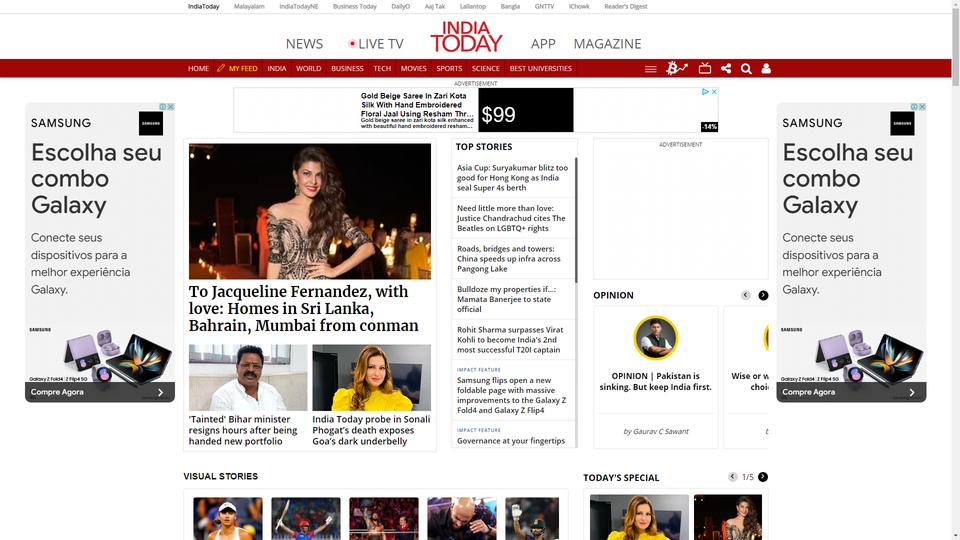The height and width of the screenshot is (540, 960).
Task: Click Compre Agora arrow on right Samsung ad
Action: point(912,392)
